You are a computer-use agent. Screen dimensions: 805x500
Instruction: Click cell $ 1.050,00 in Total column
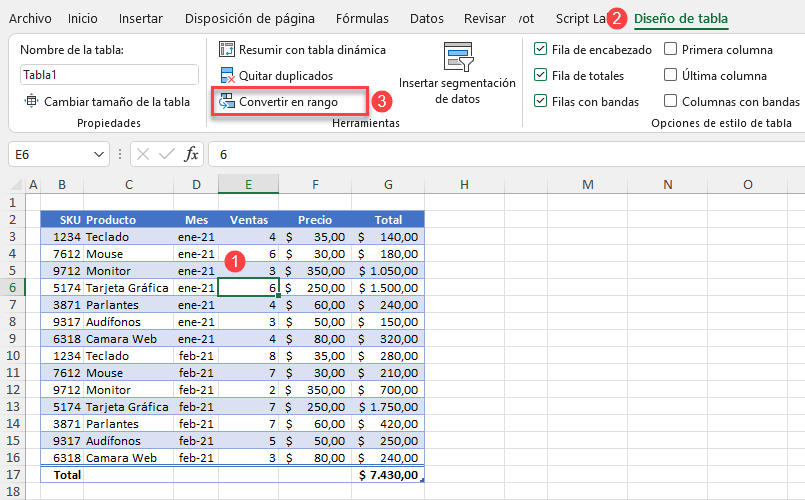coord(388,271)
